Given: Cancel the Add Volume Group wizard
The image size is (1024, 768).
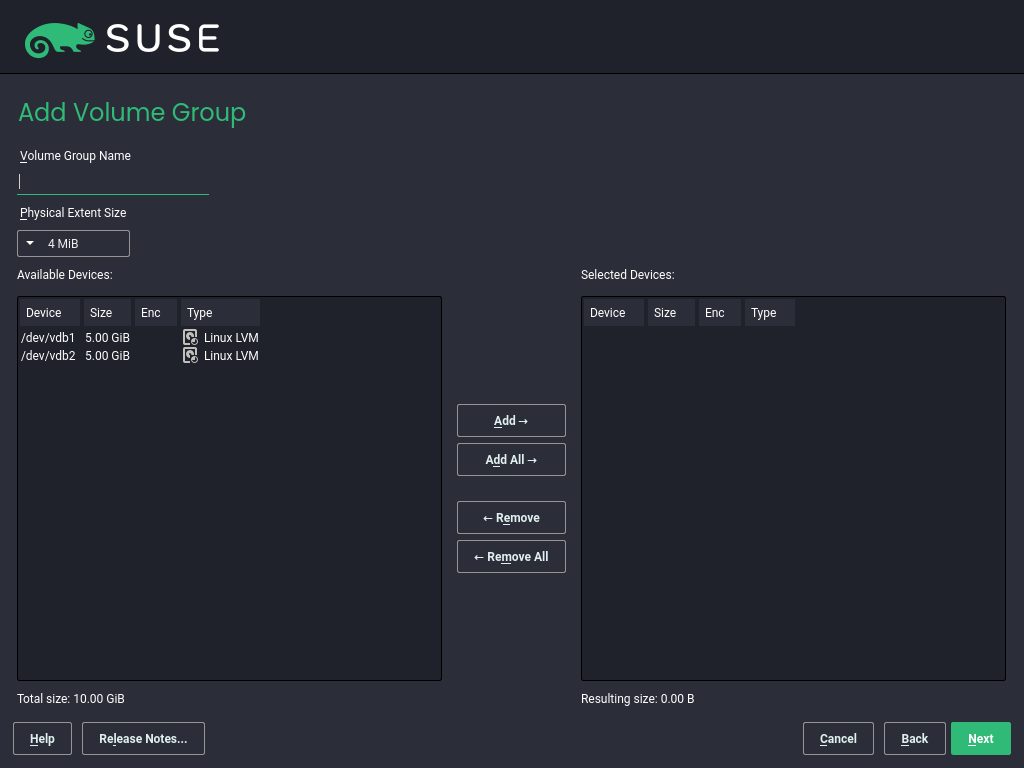Looking at the screenshot, I should (x=838, y=738).
